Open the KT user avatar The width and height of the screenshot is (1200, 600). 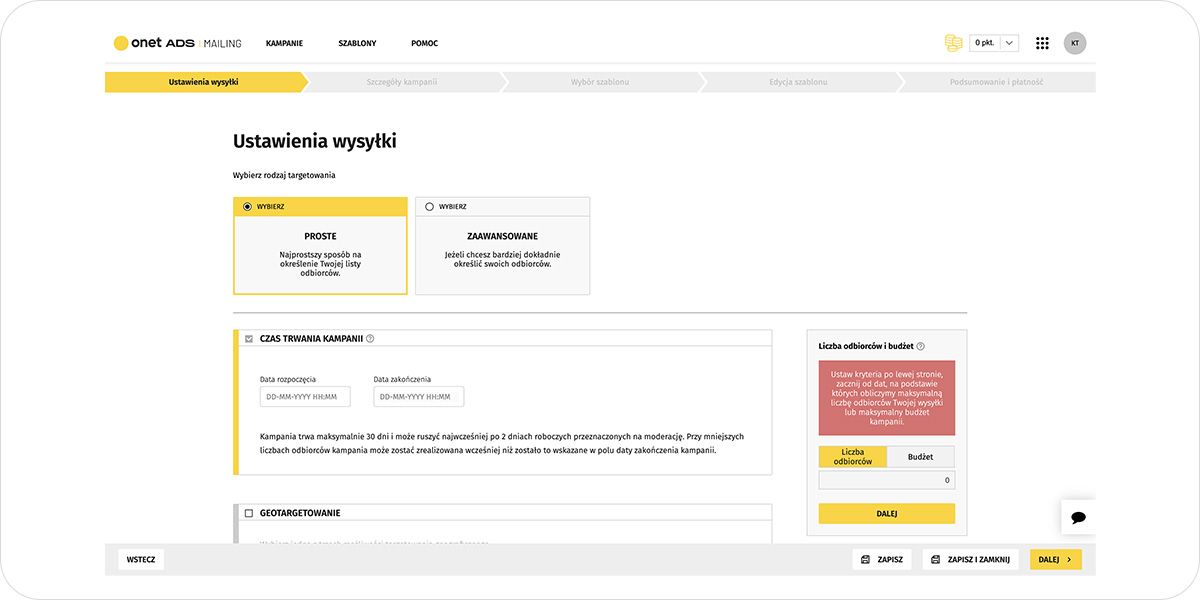[1075, 43]
